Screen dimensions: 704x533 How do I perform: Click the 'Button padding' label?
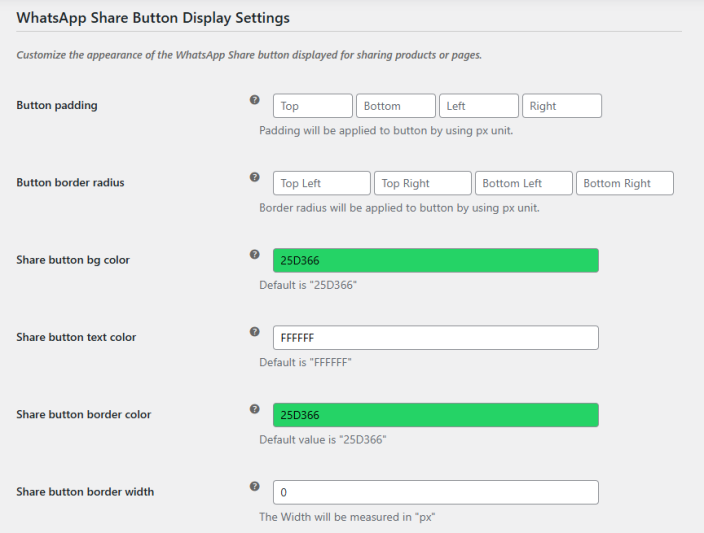[57, 106]
